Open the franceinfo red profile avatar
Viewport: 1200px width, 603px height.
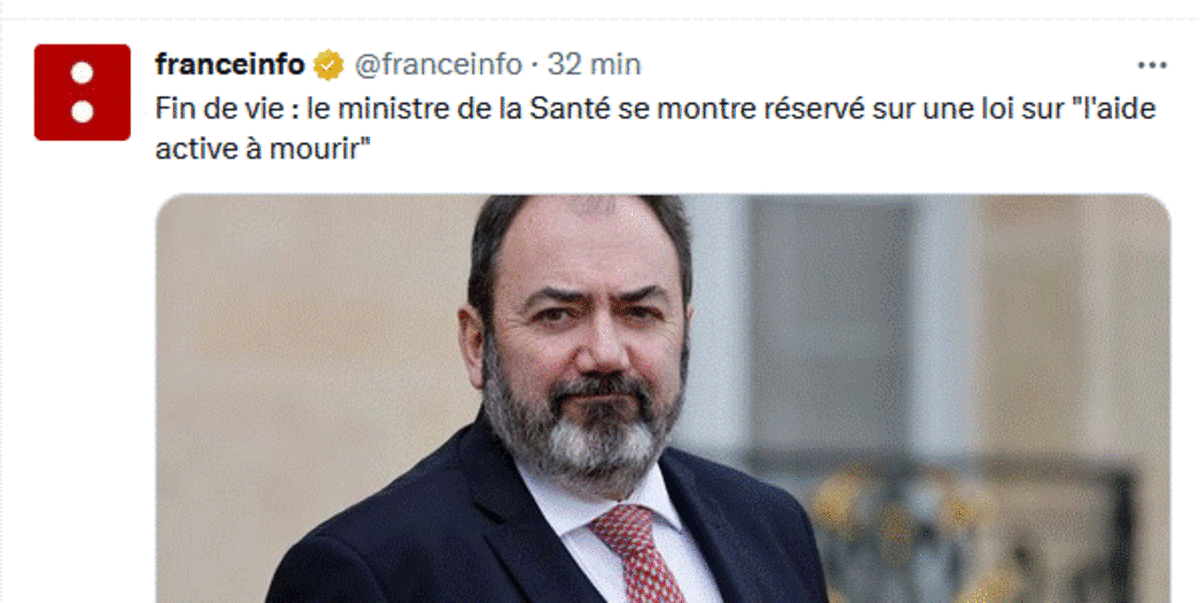(x=82, y=92)
